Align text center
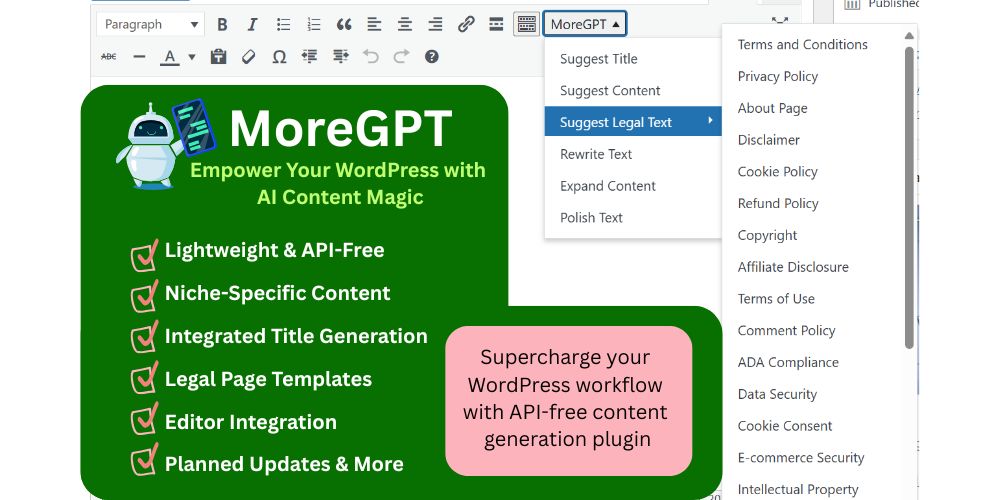 point(405,24)
